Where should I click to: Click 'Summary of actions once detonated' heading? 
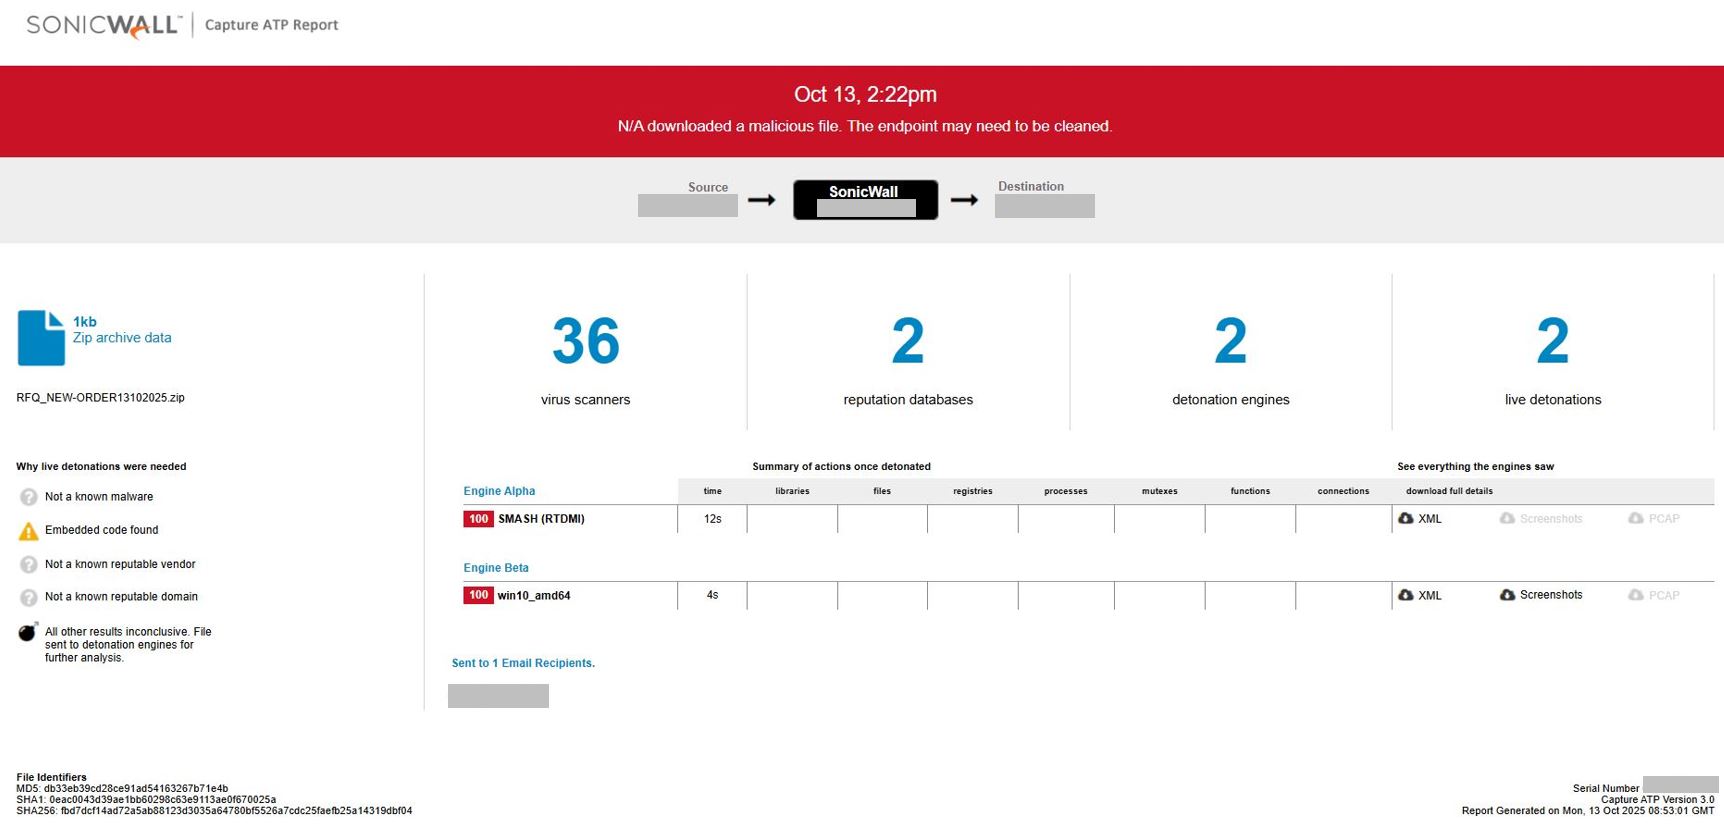coord(841,467)
